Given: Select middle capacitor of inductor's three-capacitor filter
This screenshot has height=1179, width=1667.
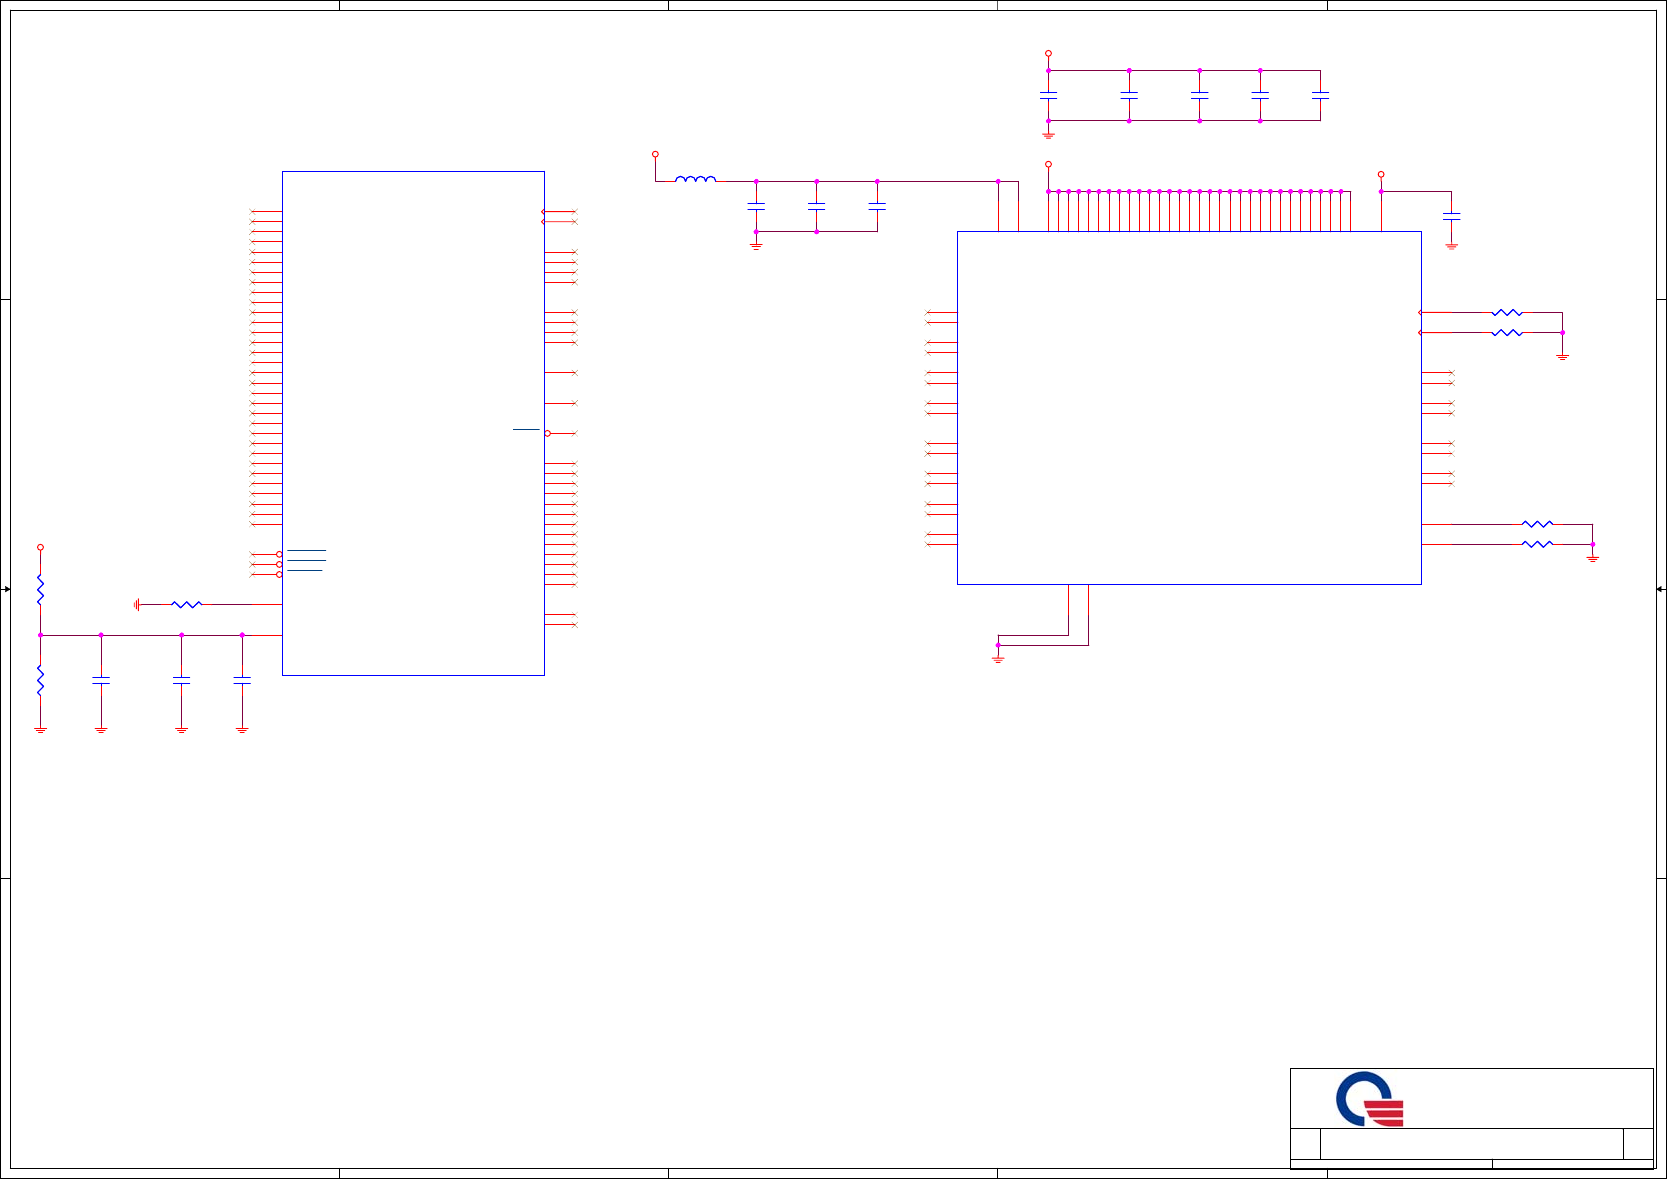Looking at the screenshot, I should tap(816, 205).
